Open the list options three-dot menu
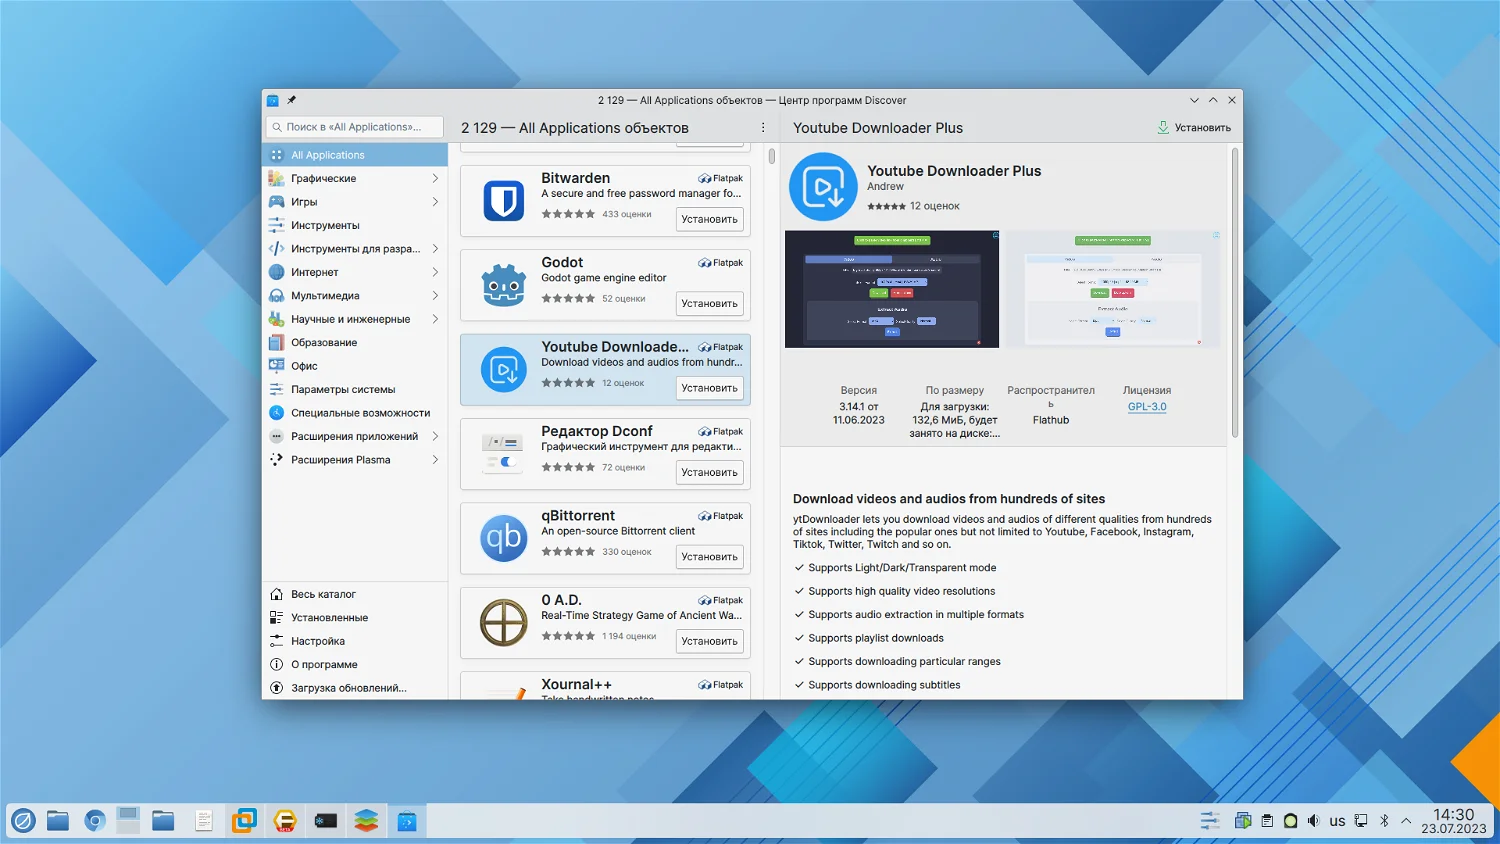 [x=763, y=128]
